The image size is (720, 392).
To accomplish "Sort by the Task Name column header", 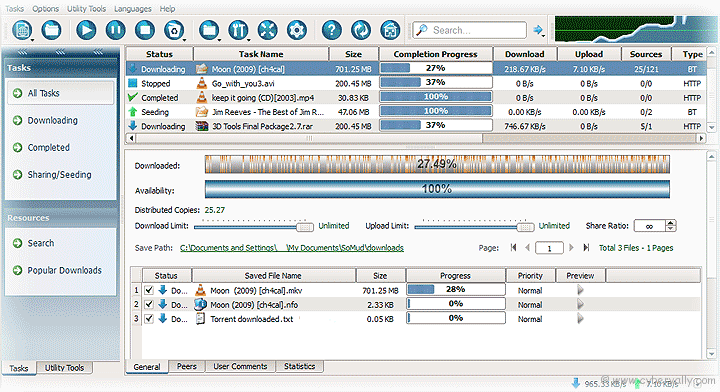I will [x=261, y=54].
